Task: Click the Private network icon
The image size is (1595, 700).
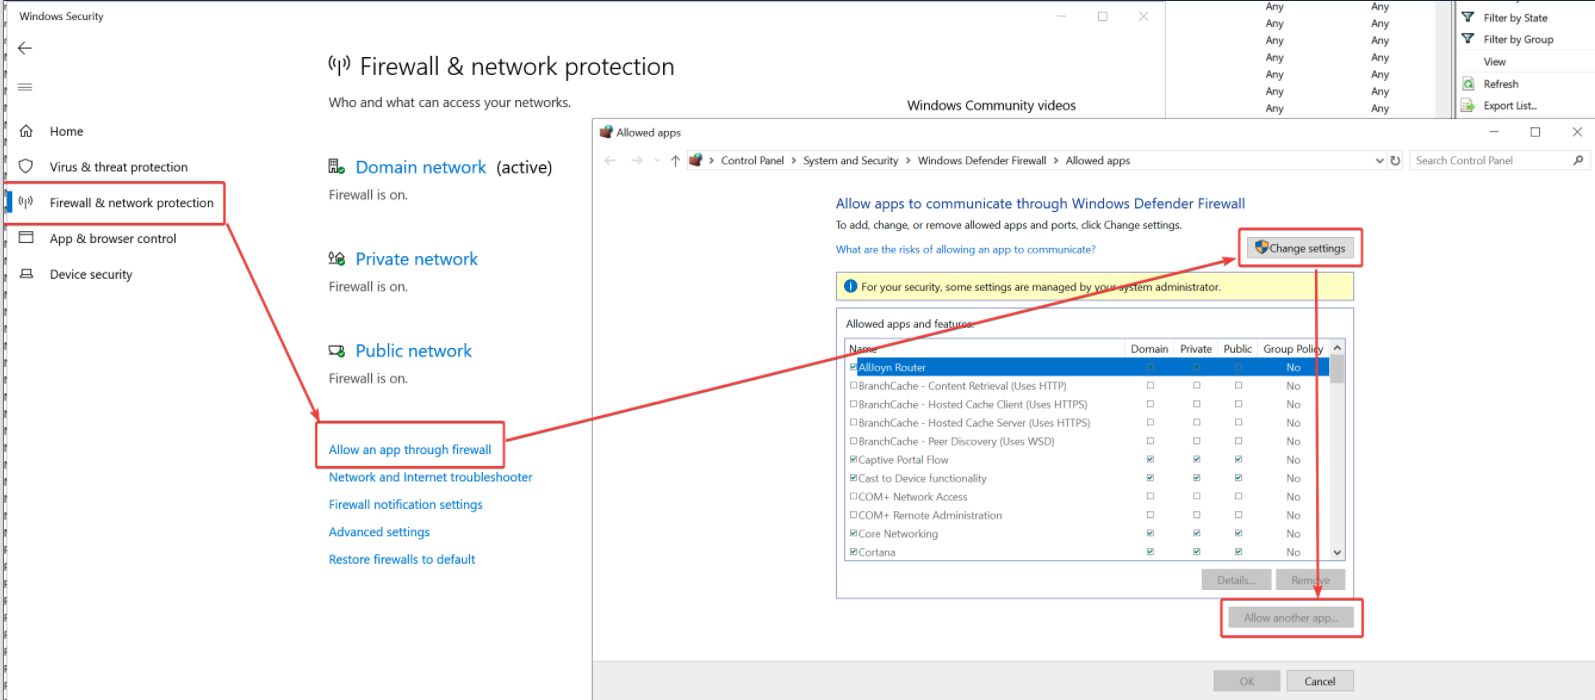Action: (337, 258)
